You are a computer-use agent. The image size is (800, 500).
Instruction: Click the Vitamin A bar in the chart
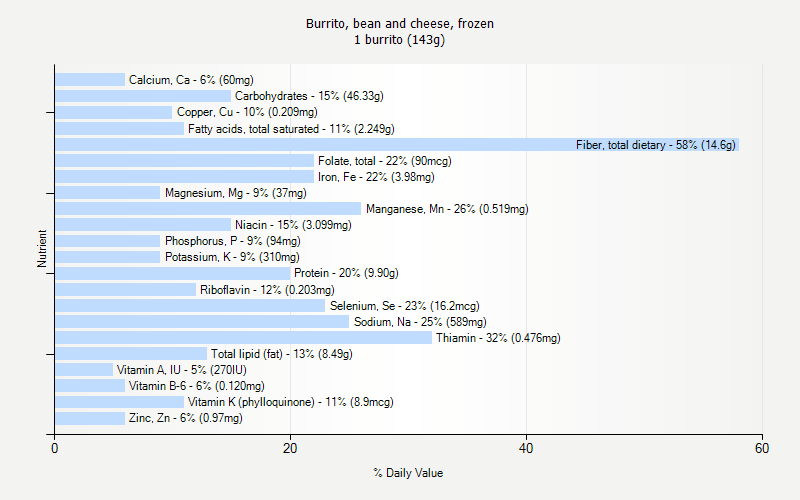pos(84,370)
